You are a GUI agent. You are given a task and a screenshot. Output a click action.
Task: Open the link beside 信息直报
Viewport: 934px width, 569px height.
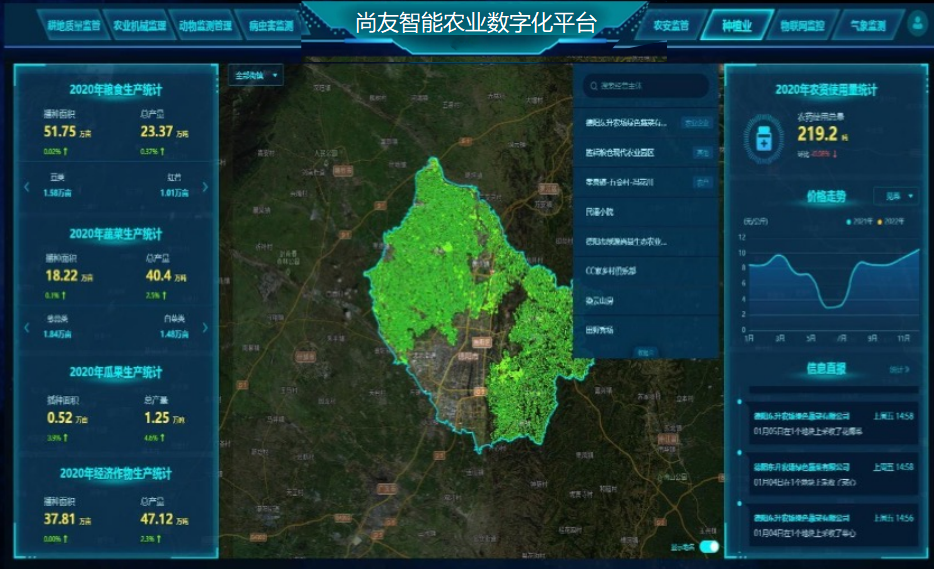coord(899,369)
